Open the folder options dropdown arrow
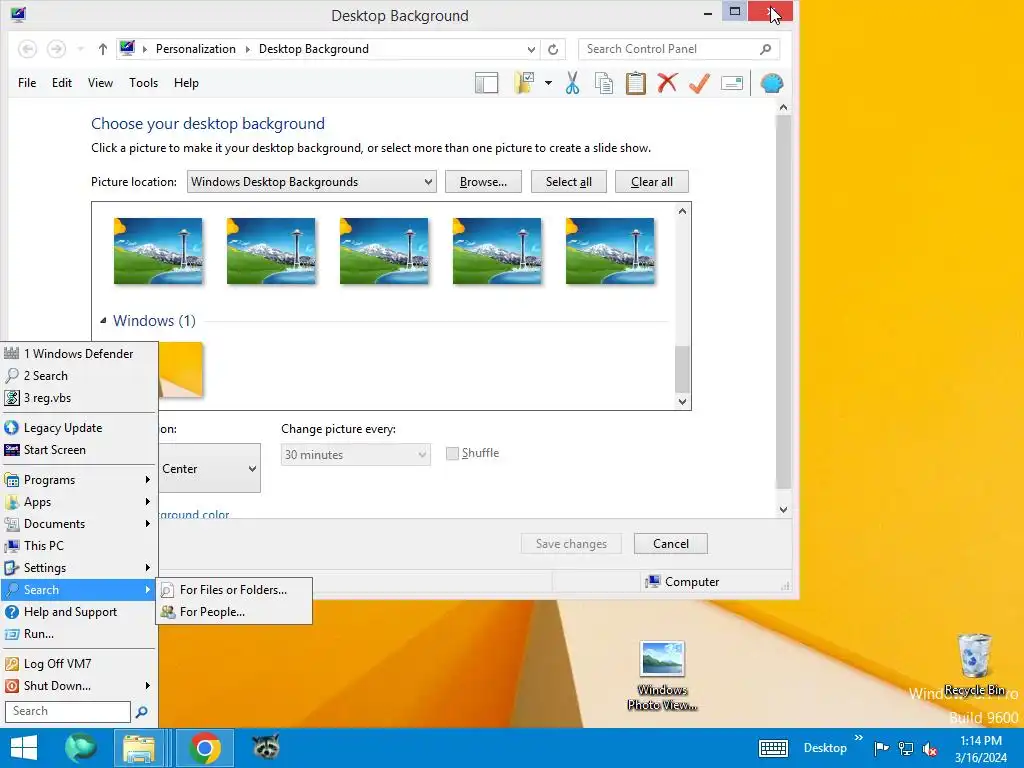This screenshot has width=1024, height=768. [548, 83]
